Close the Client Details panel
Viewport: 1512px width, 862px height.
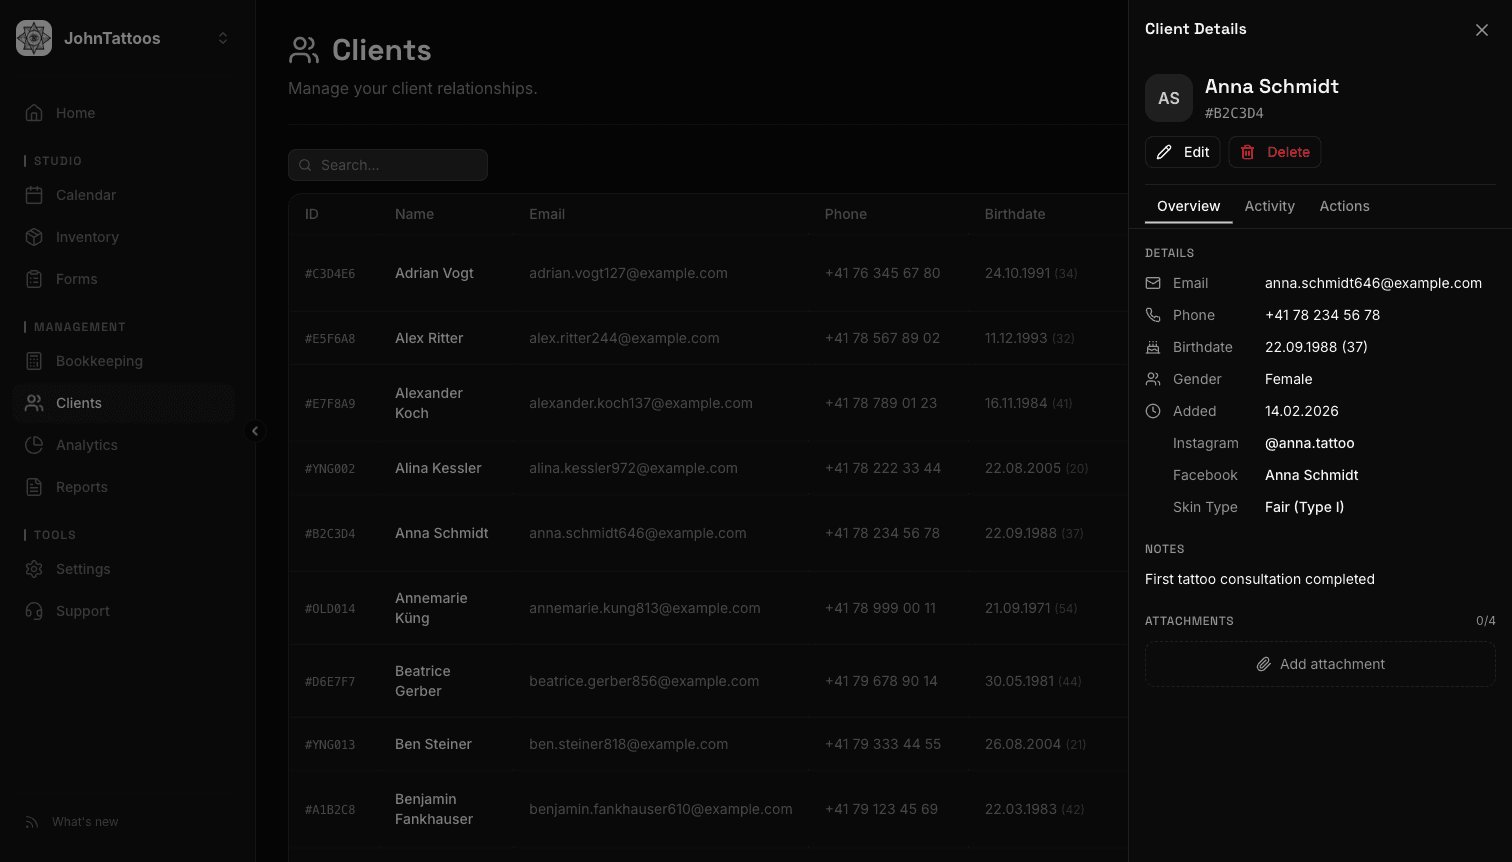point(1481,29)
